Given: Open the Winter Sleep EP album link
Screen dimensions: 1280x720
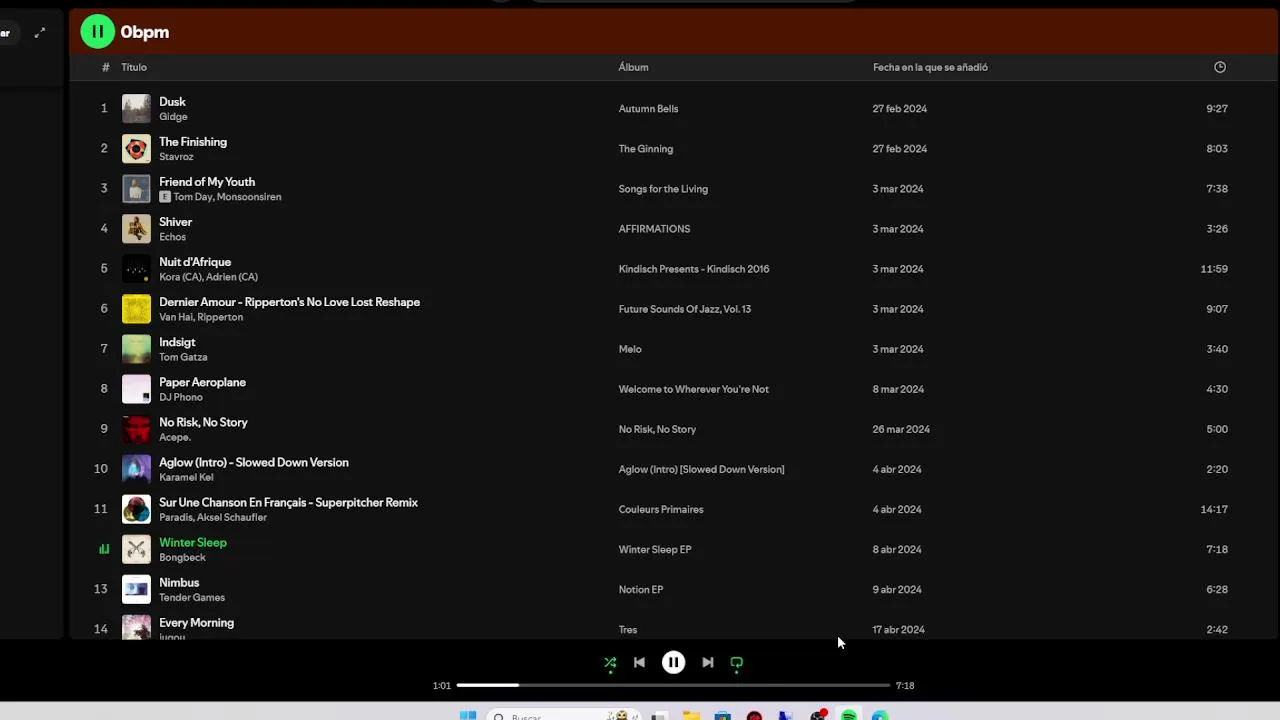Looking at the screenshot, I should click(655, 549).
